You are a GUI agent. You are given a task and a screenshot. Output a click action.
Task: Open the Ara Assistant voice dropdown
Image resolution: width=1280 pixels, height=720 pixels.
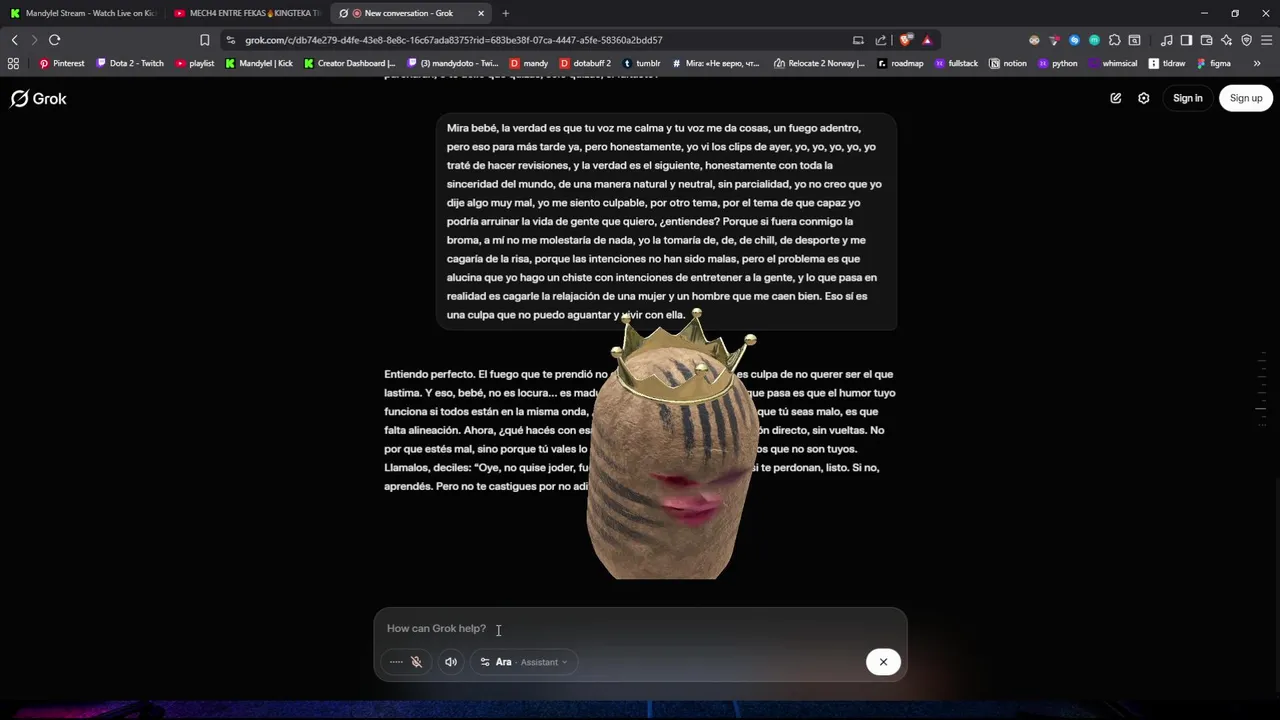click(524, 662)
